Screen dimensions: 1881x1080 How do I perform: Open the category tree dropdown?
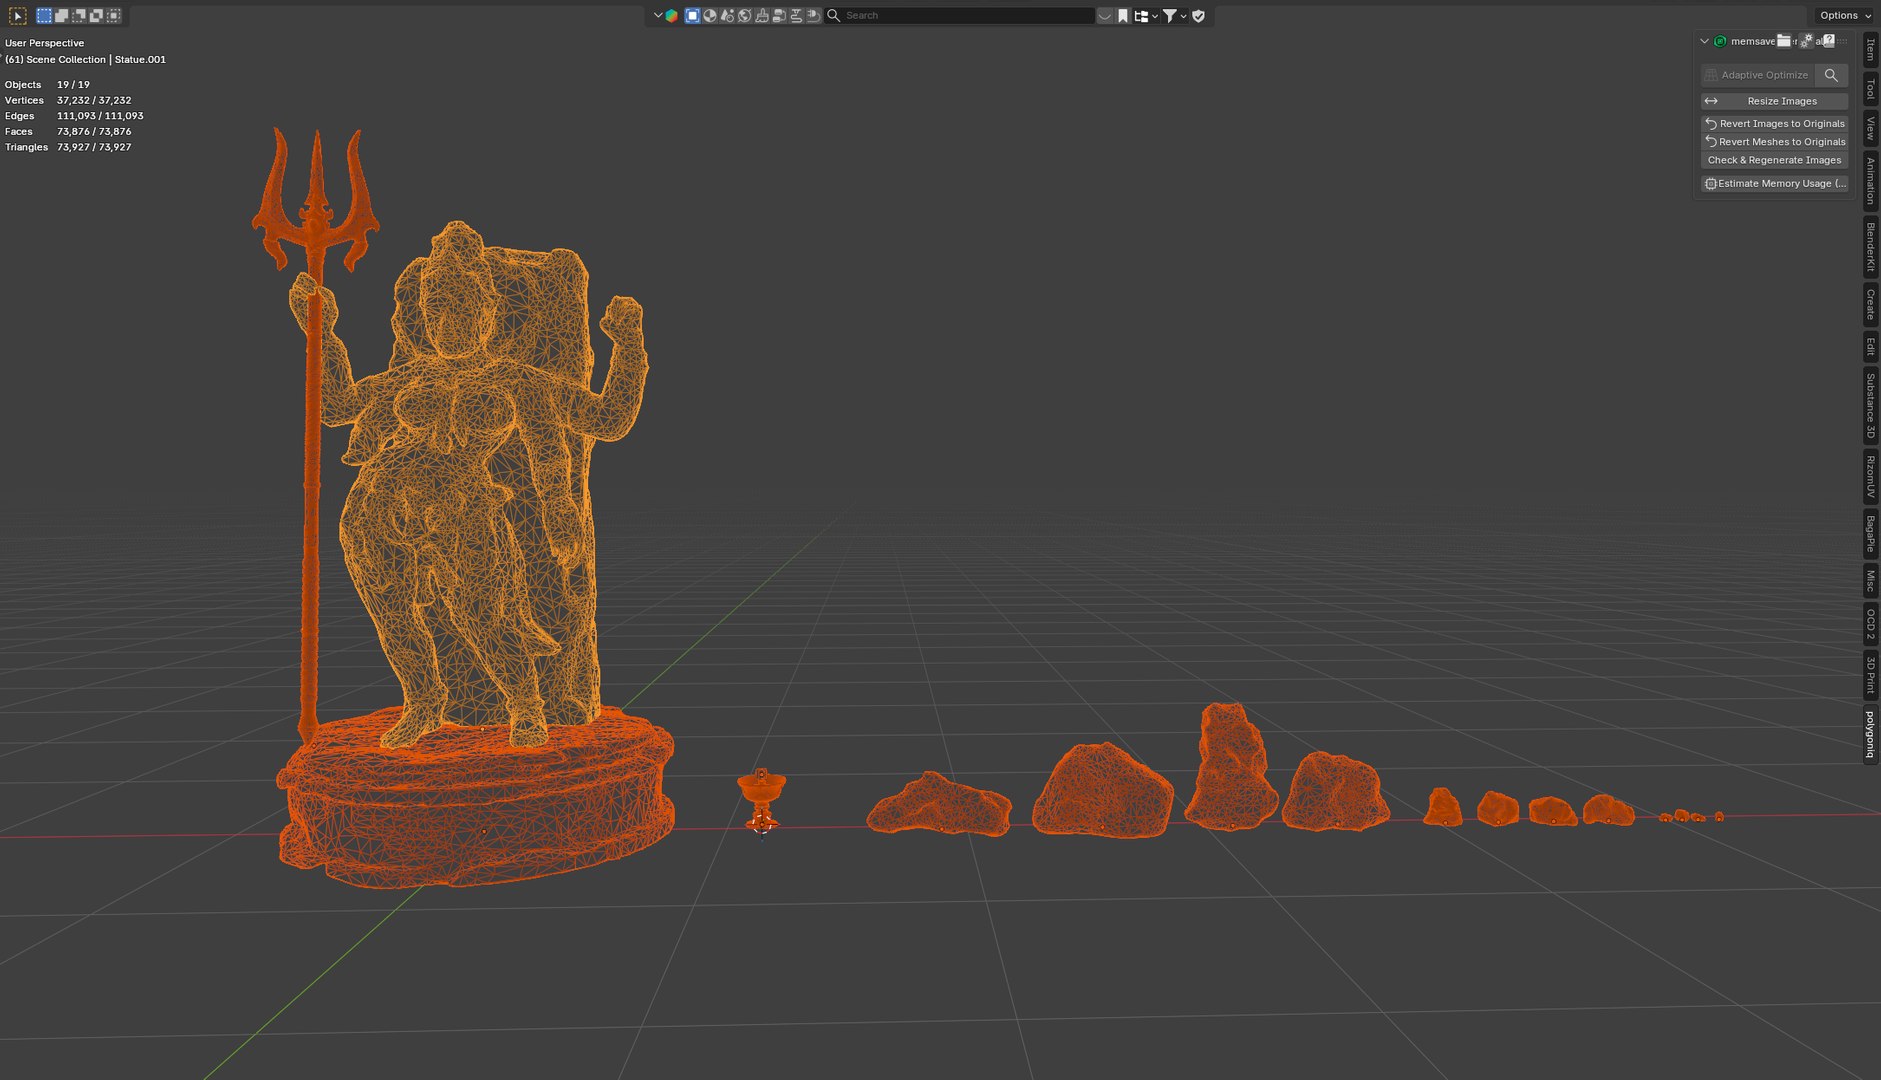point(1146,15)
